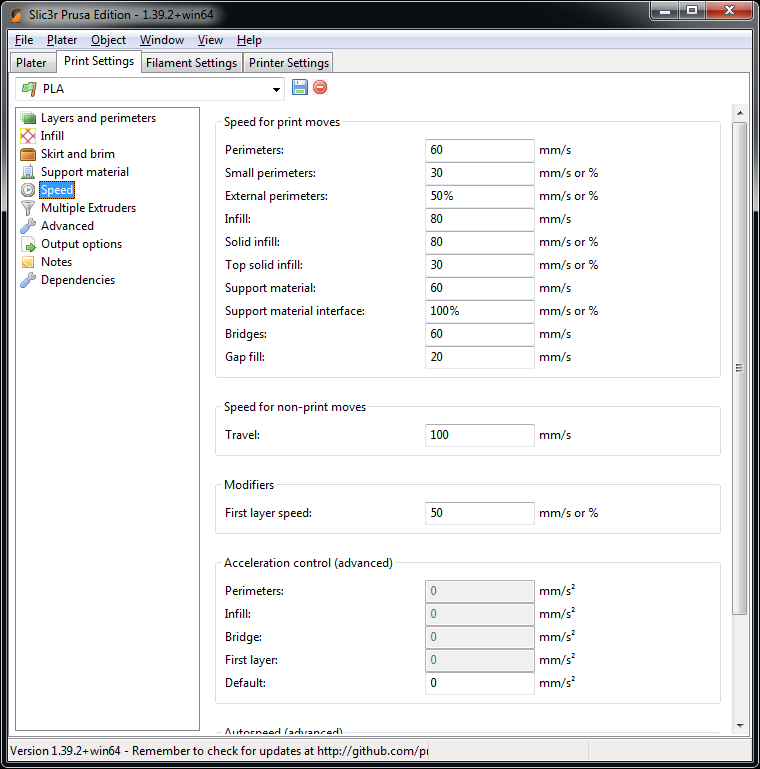Click the Slic3r app logo in title bar
Viewport: 760px width, 769px height.
point(16,15)
